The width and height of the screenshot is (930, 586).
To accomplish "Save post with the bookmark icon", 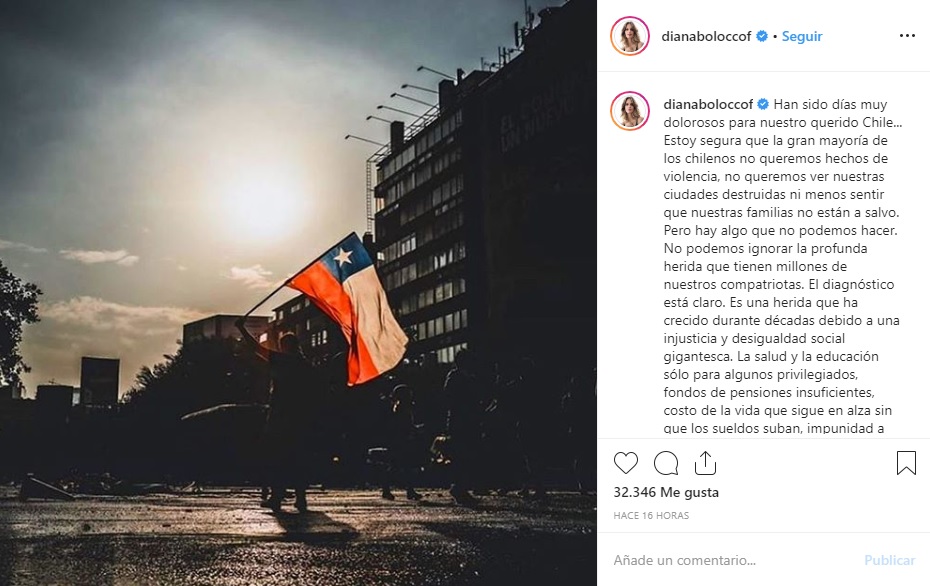I will 906,463.
